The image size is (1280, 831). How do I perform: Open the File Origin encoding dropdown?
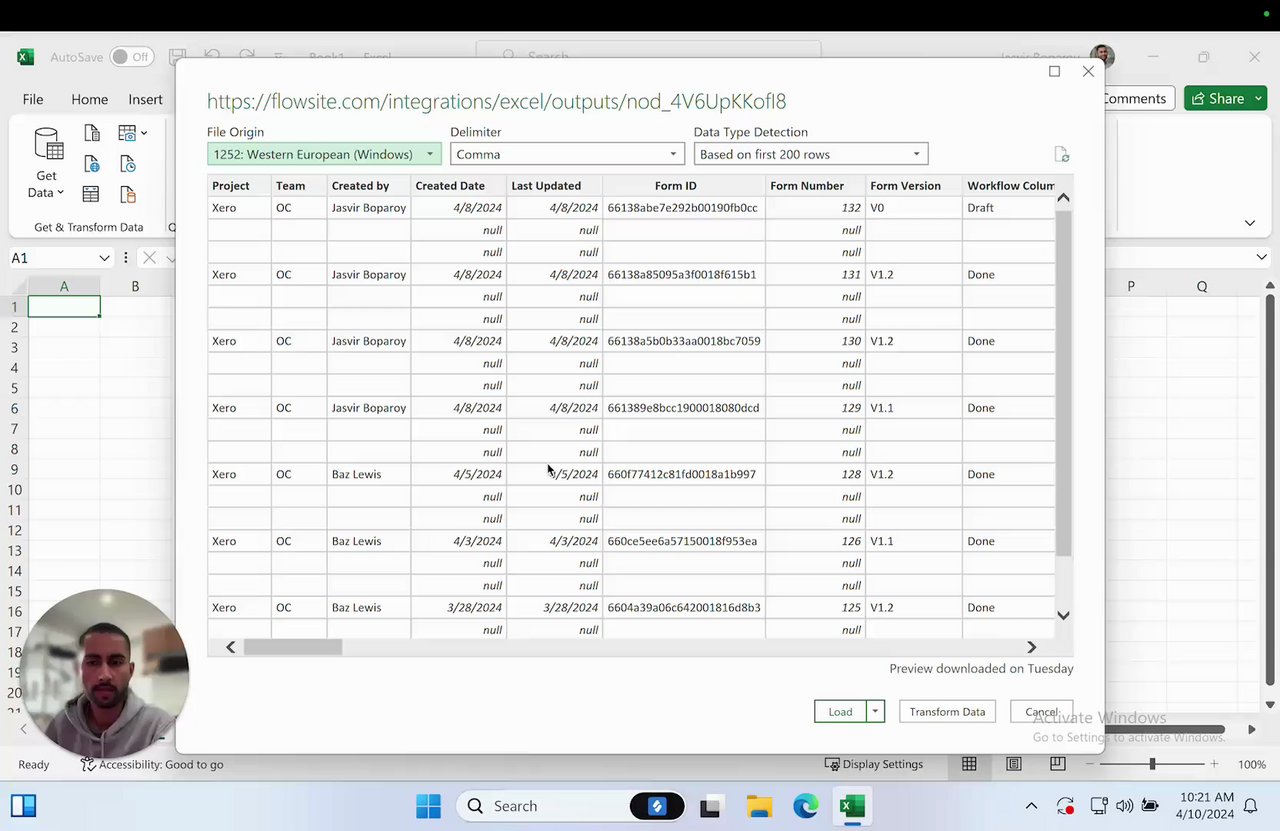pos(324,154)
